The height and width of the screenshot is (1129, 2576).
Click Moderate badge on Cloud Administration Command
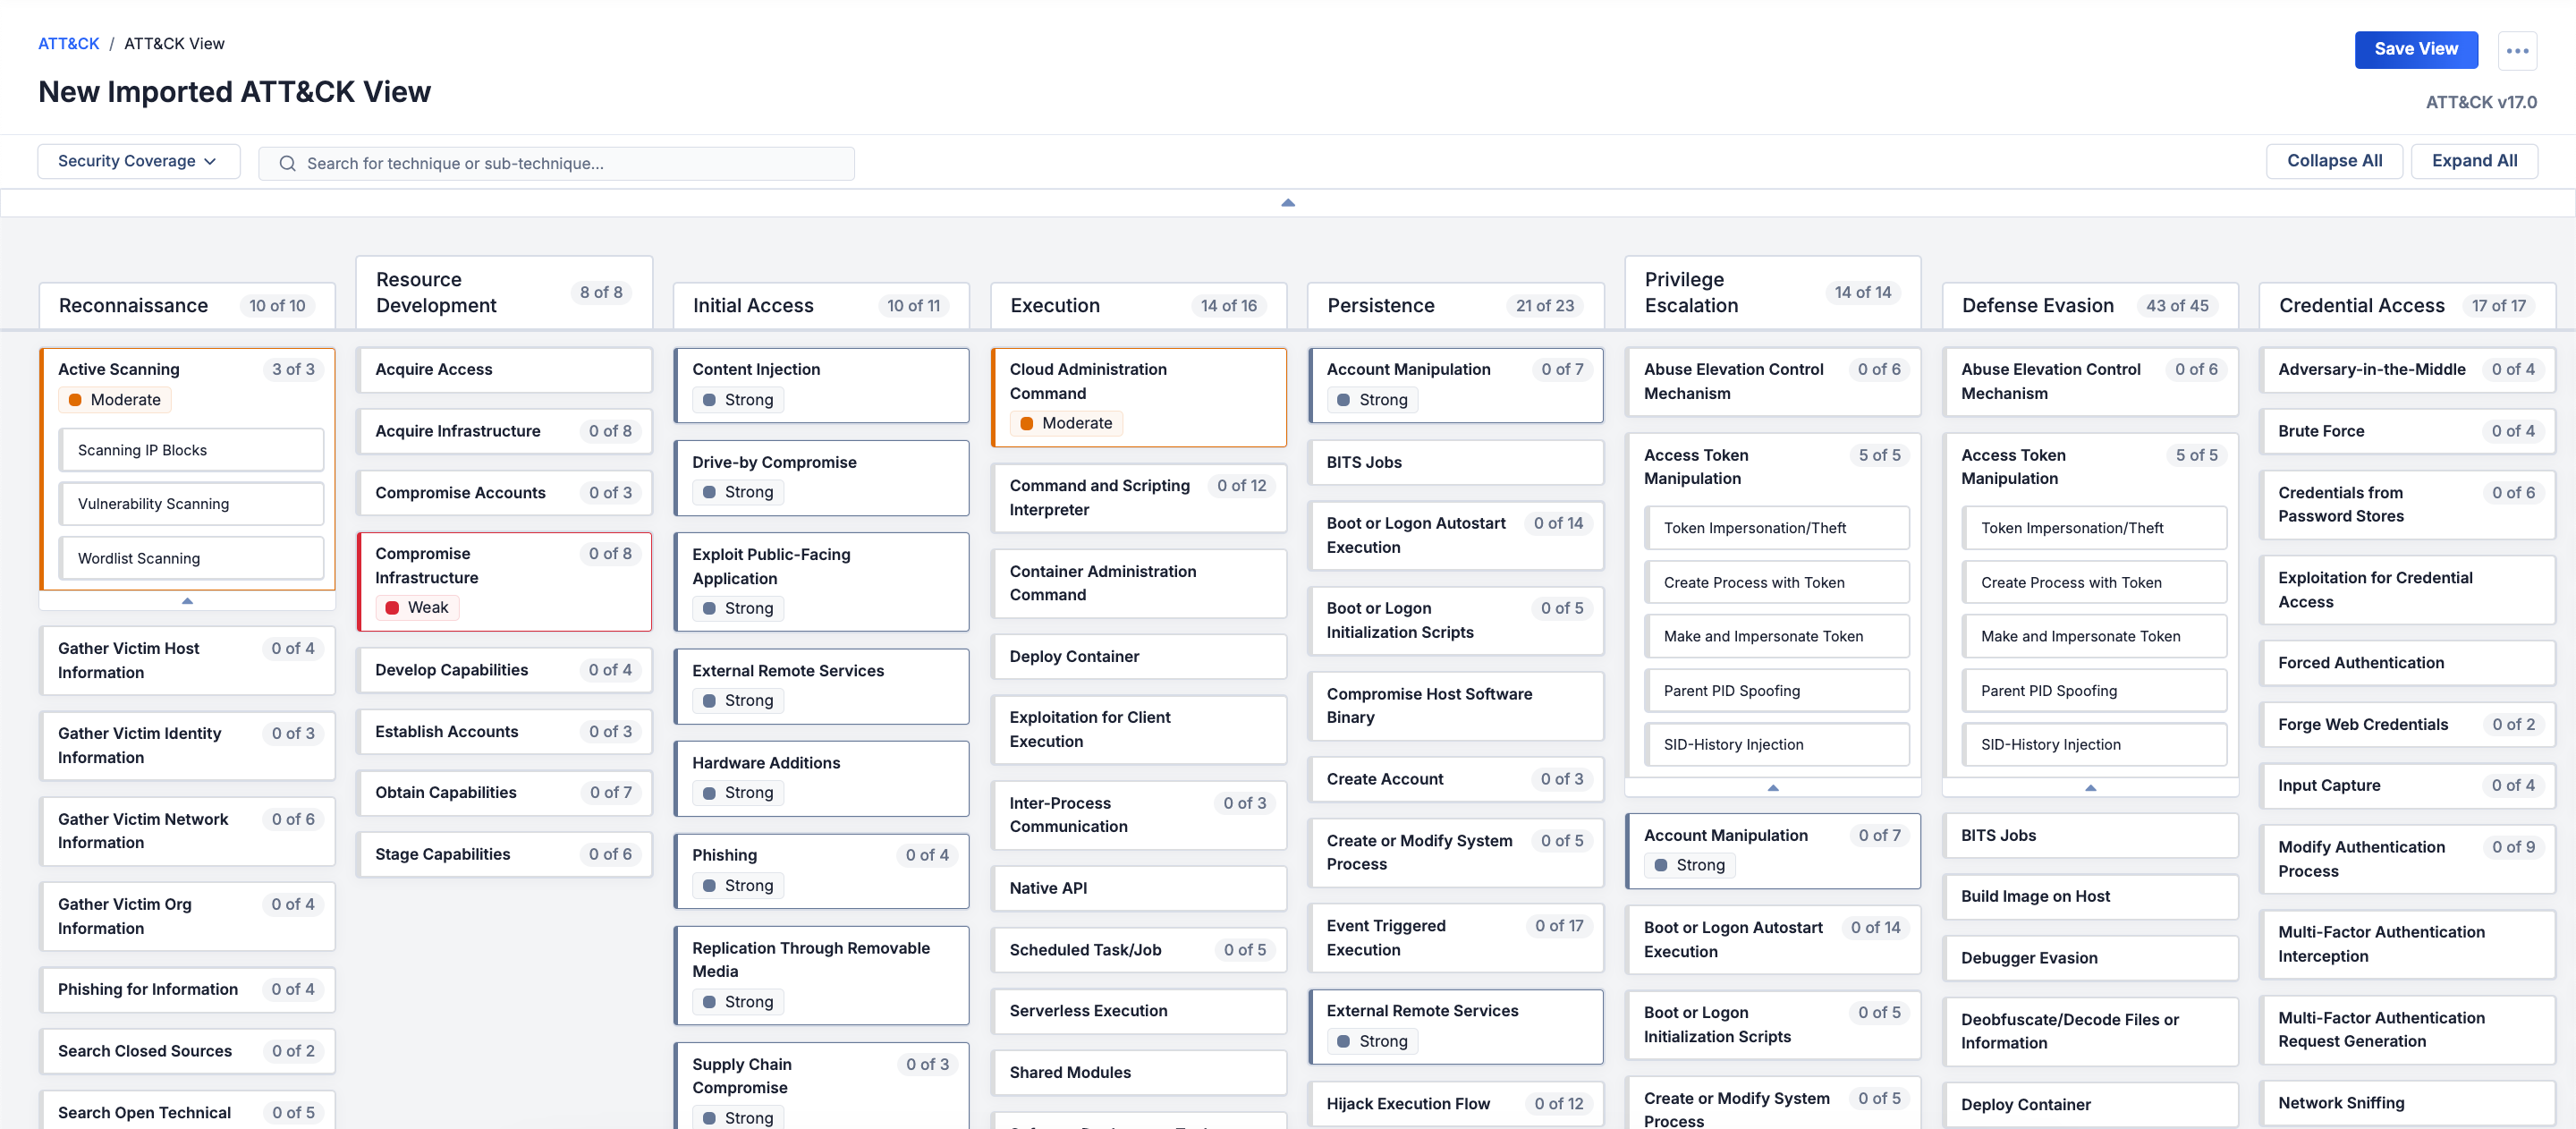[x=1066, y=423]
